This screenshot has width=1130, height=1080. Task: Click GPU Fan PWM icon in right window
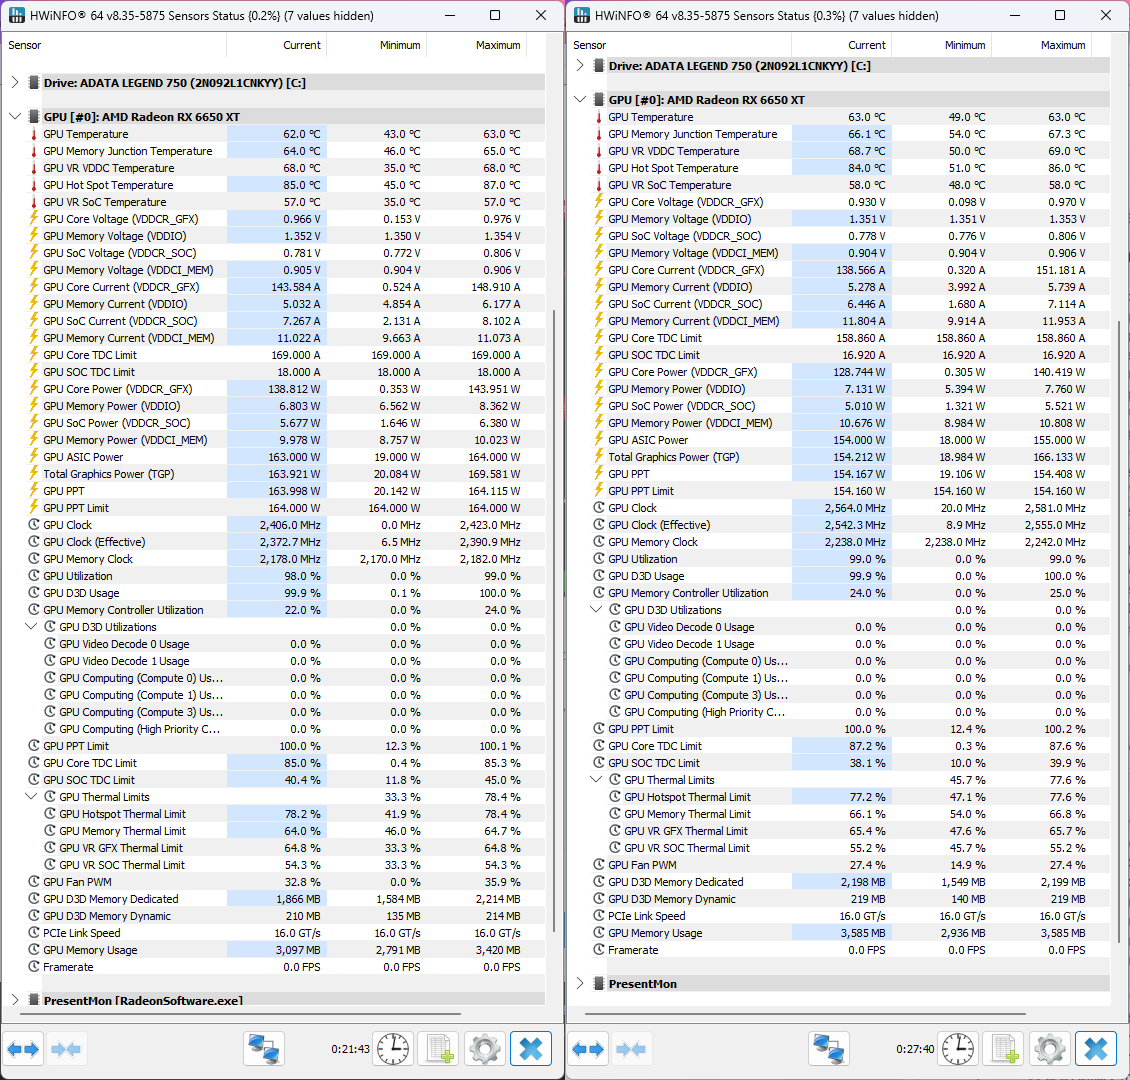[x=598, y=865]
